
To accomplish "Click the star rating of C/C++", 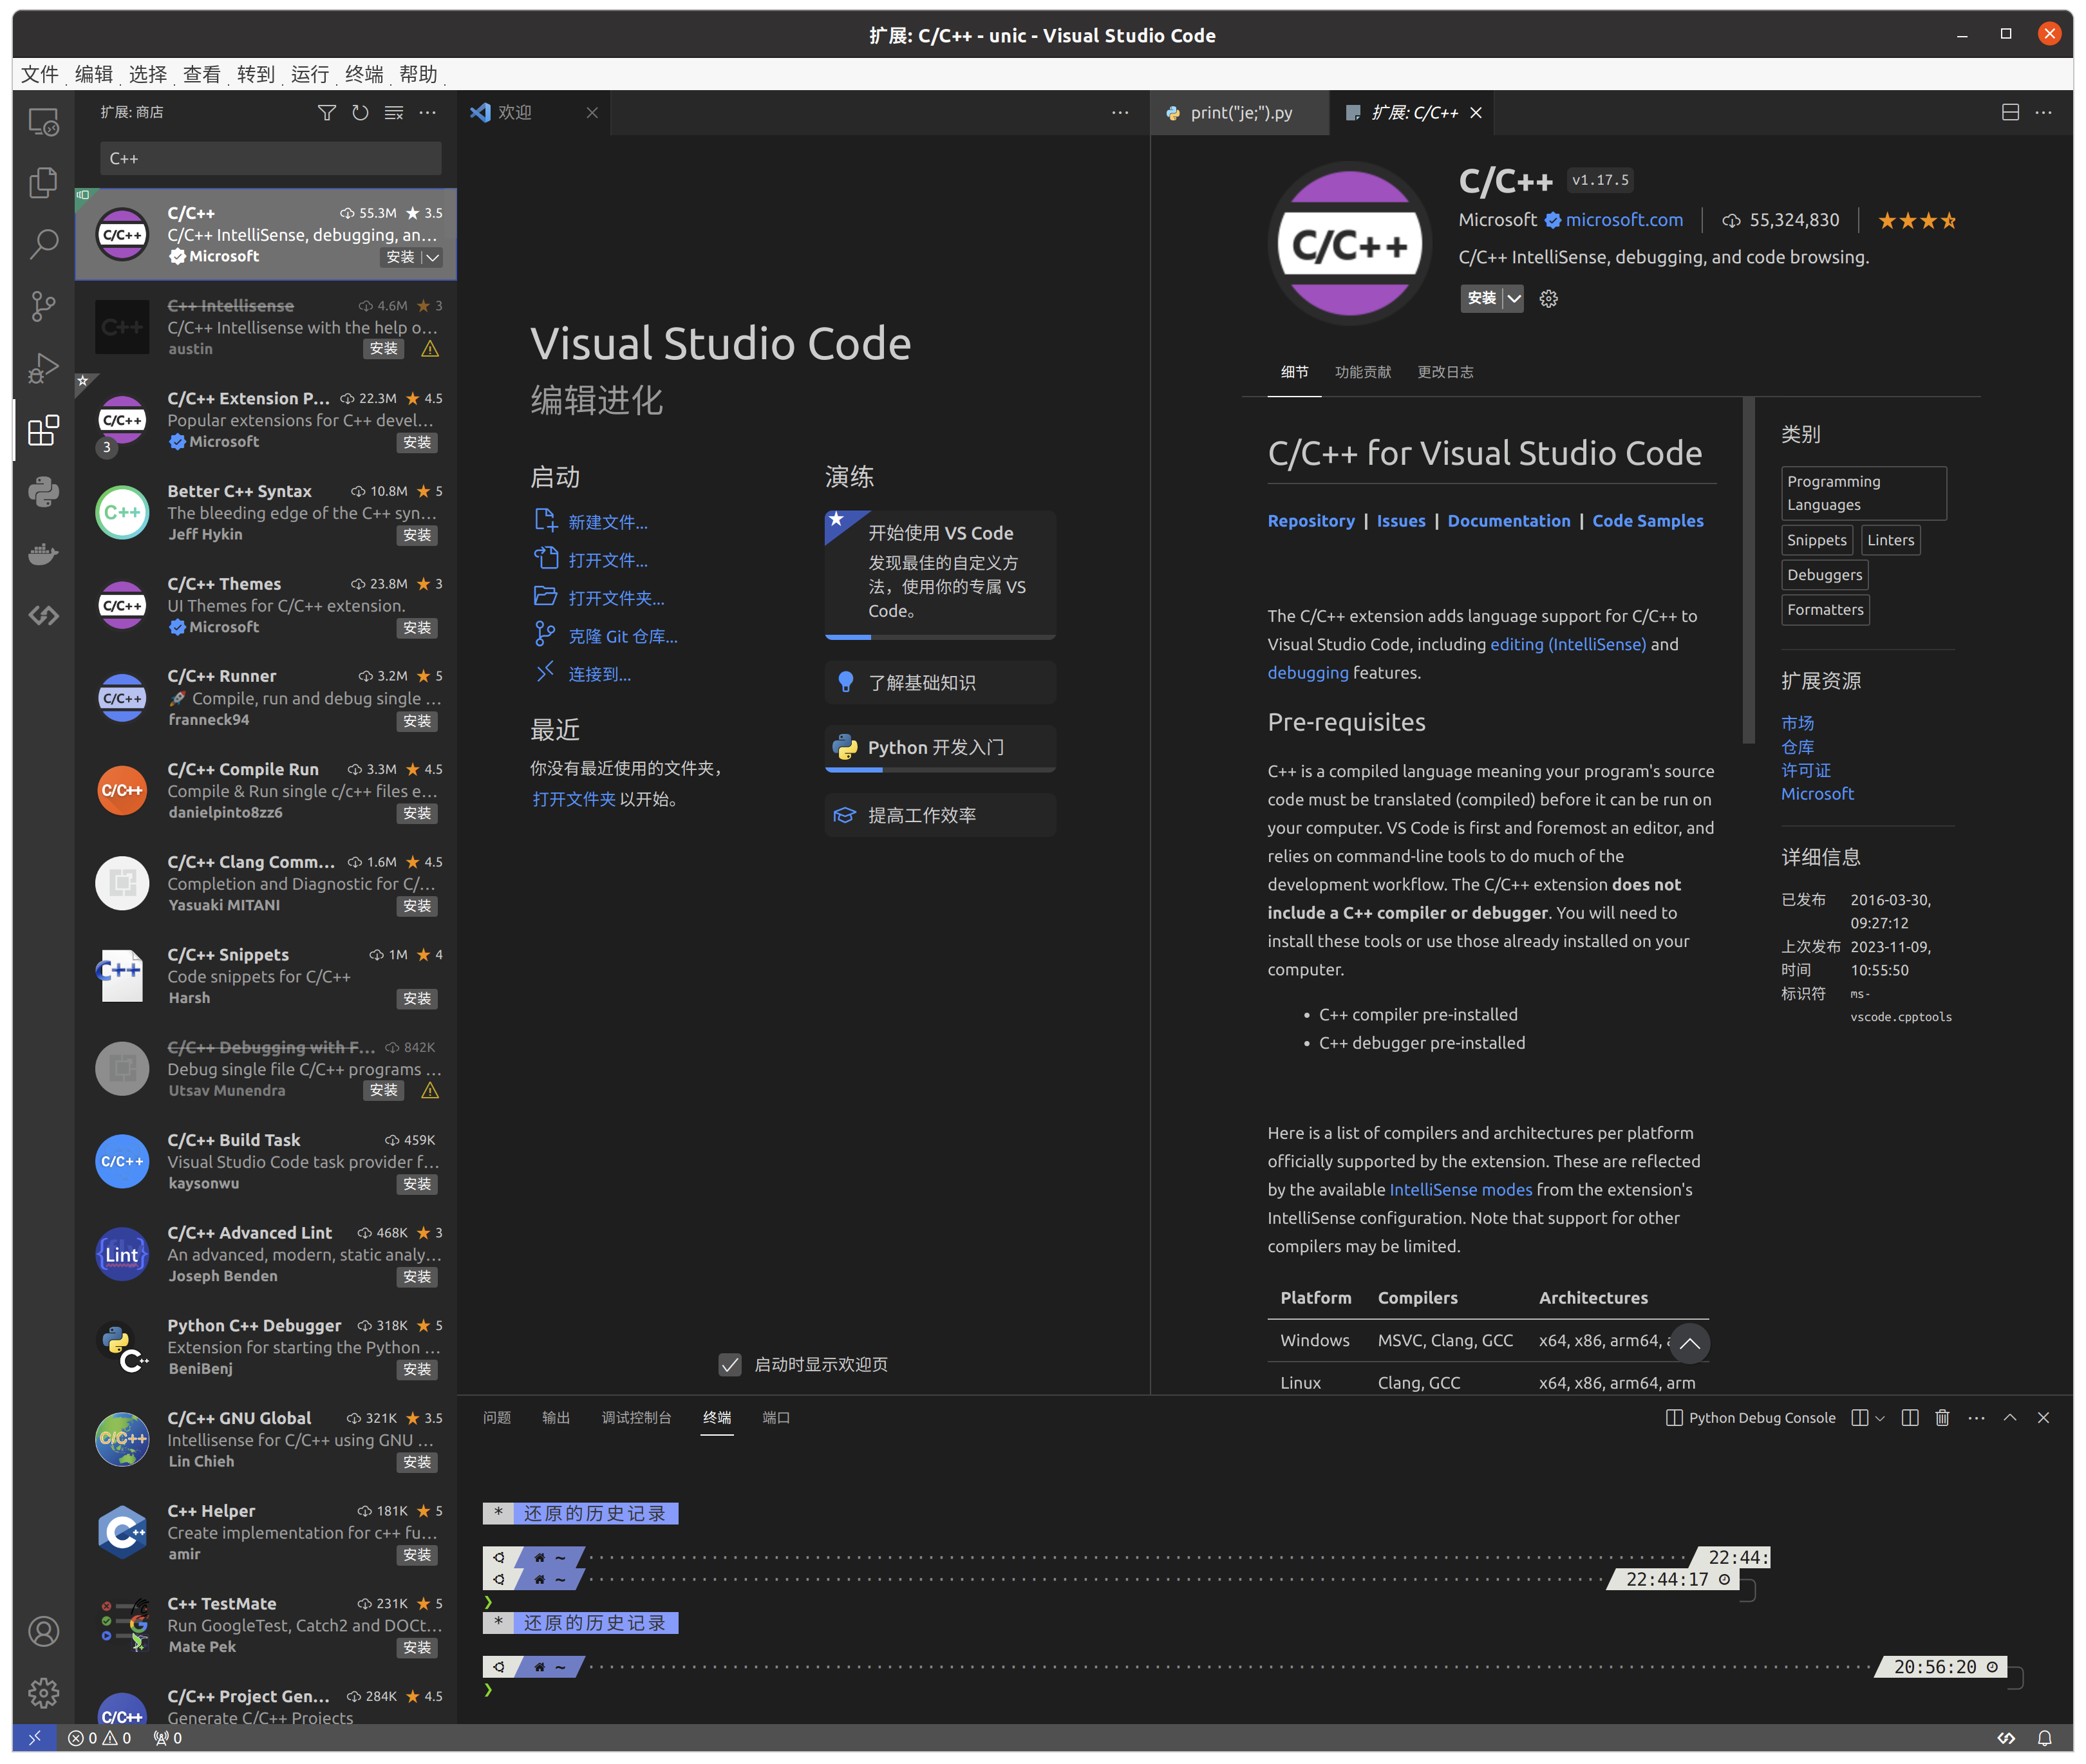I will [x=1917, y=221].
